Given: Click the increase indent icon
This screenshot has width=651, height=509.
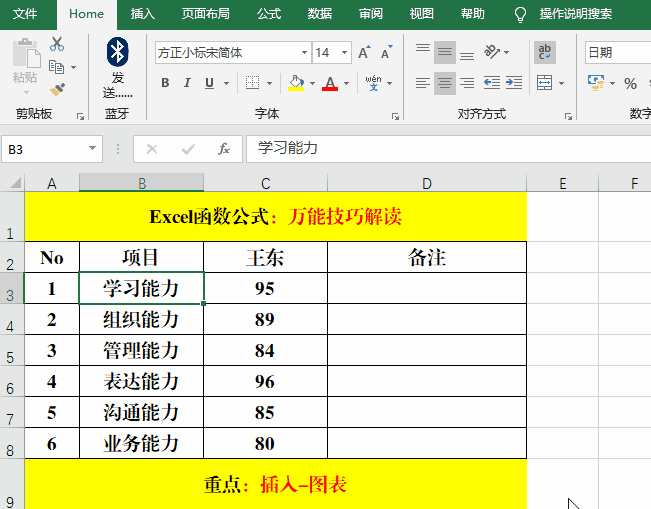Looking at the screenshot, I should click(514, 83).
